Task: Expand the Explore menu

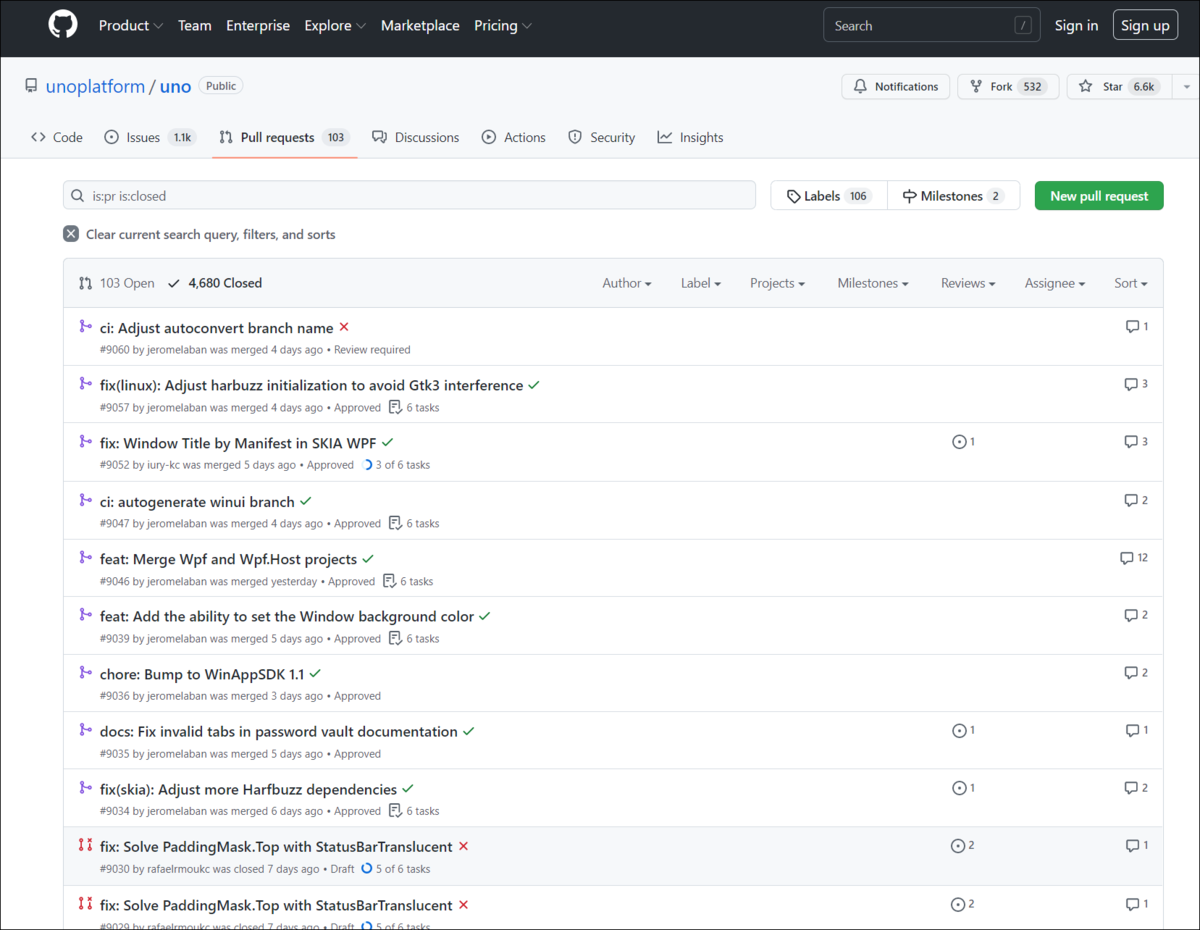Action: [335, 26]
